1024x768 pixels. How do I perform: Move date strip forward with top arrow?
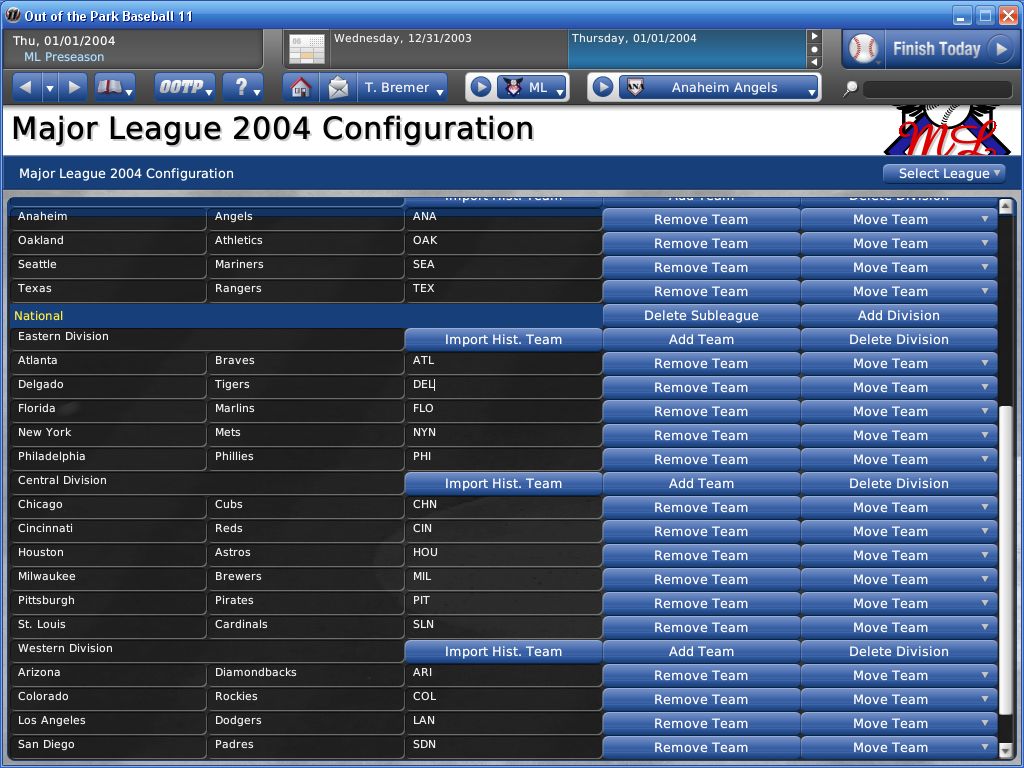pyautogui.click(x=814, y=37)
